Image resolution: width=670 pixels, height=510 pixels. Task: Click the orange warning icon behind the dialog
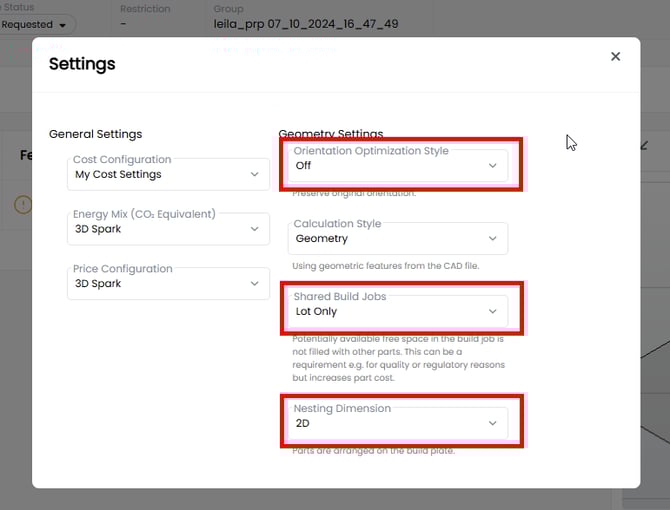pyautogui.click(x=23, y=204)
